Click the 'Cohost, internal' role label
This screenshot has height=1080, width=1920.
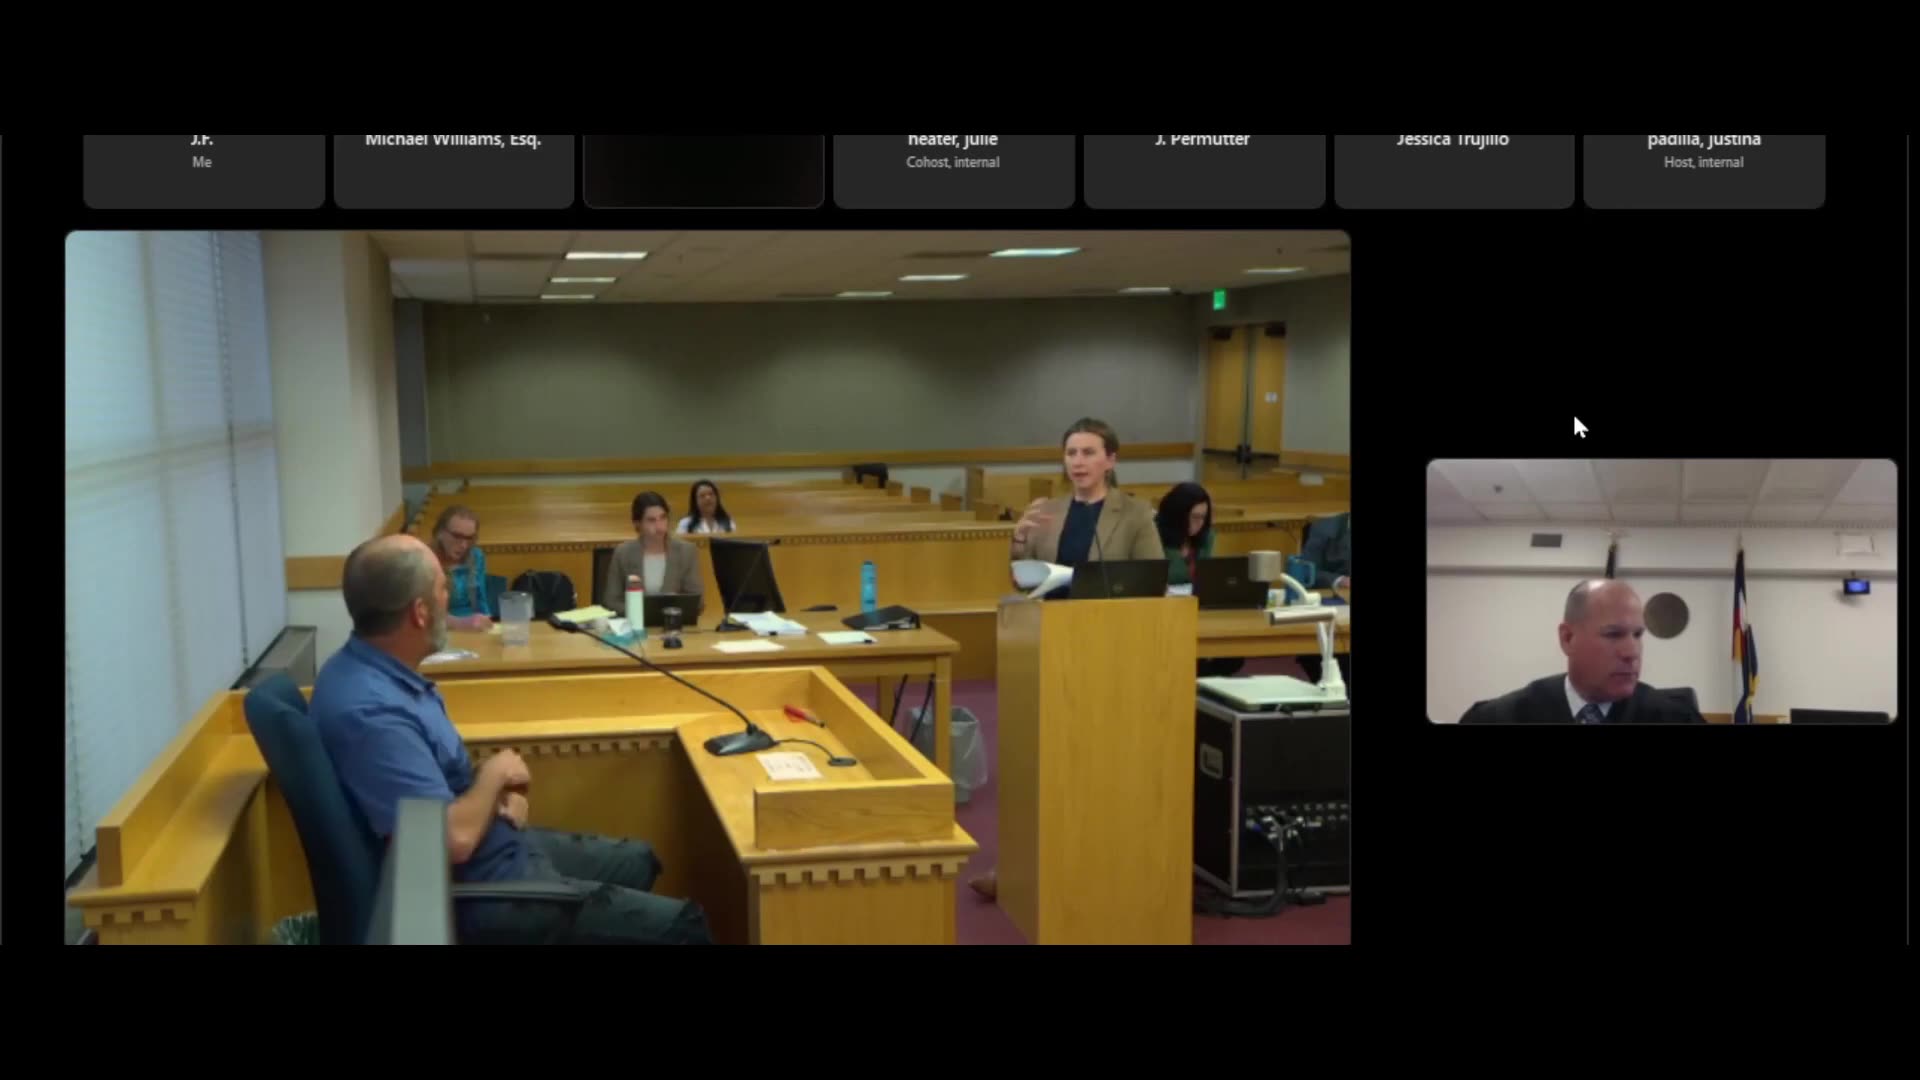pyautogui.click(x=953, y=162)
